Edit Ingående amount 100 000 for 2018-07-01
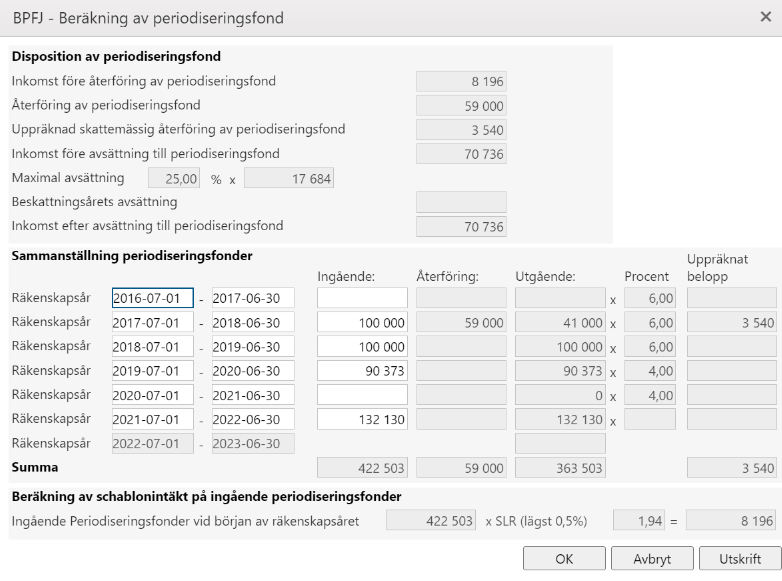This screenshot has width=782, height=581. click(x=362, y=347)
